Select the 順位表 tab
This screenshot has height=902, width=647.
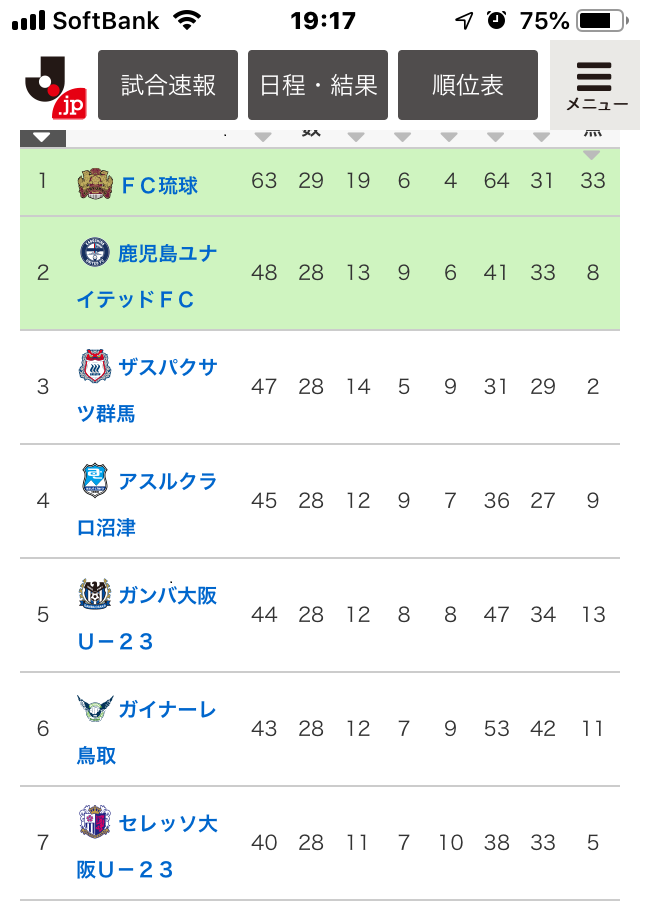[x=468, y=85]
